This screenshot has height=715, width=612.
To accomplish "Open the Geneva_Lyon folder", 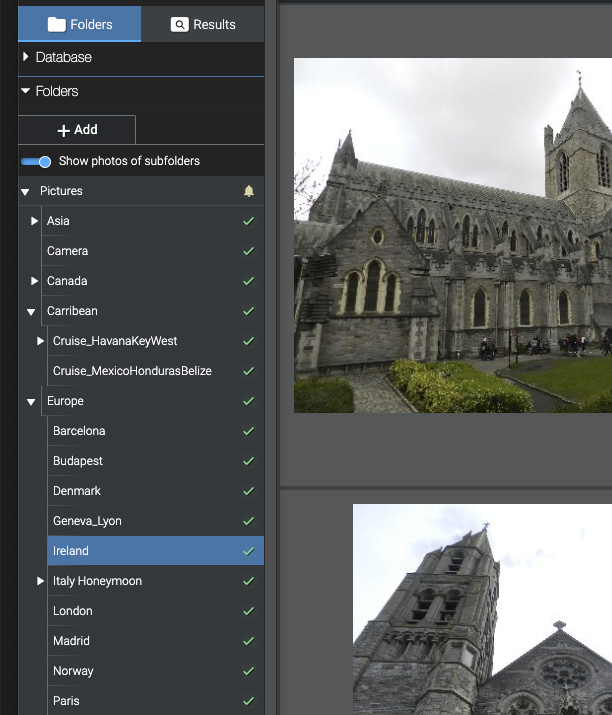I will pos(87,521).
